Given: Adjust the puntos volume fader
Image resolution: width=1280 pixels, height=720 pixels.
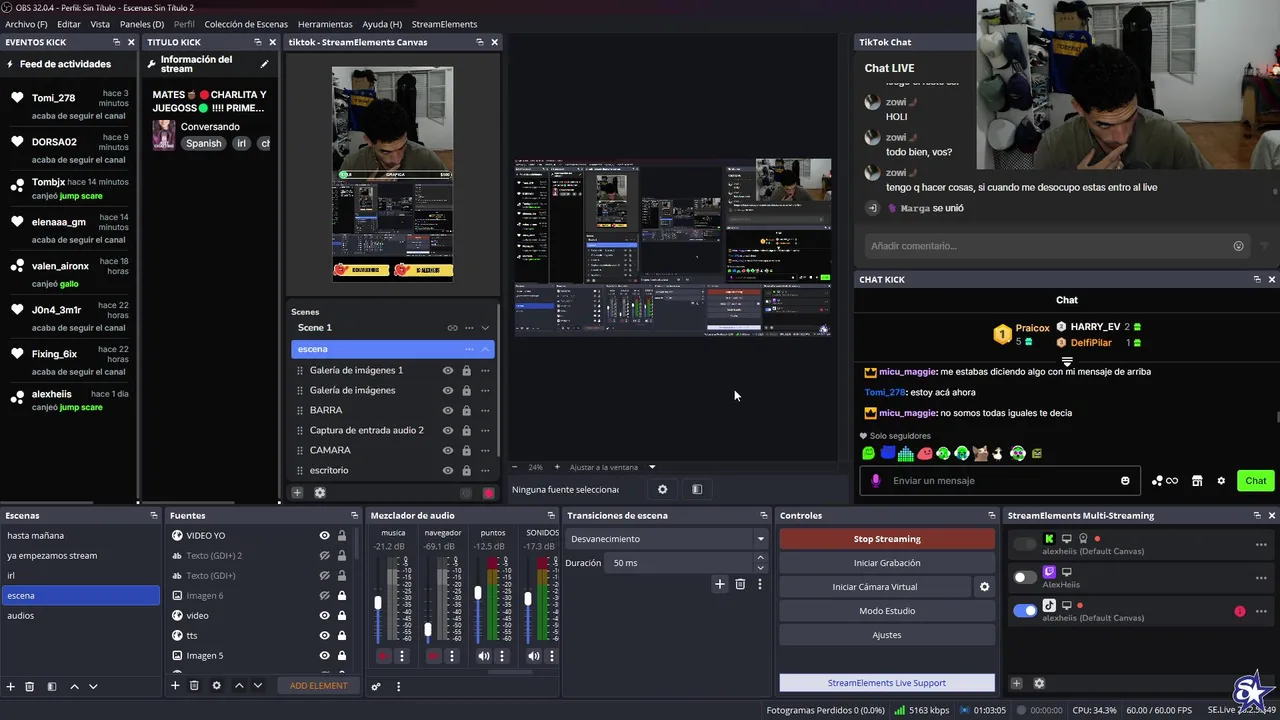Looking at the screenshot, I should [x=478, y=594].
